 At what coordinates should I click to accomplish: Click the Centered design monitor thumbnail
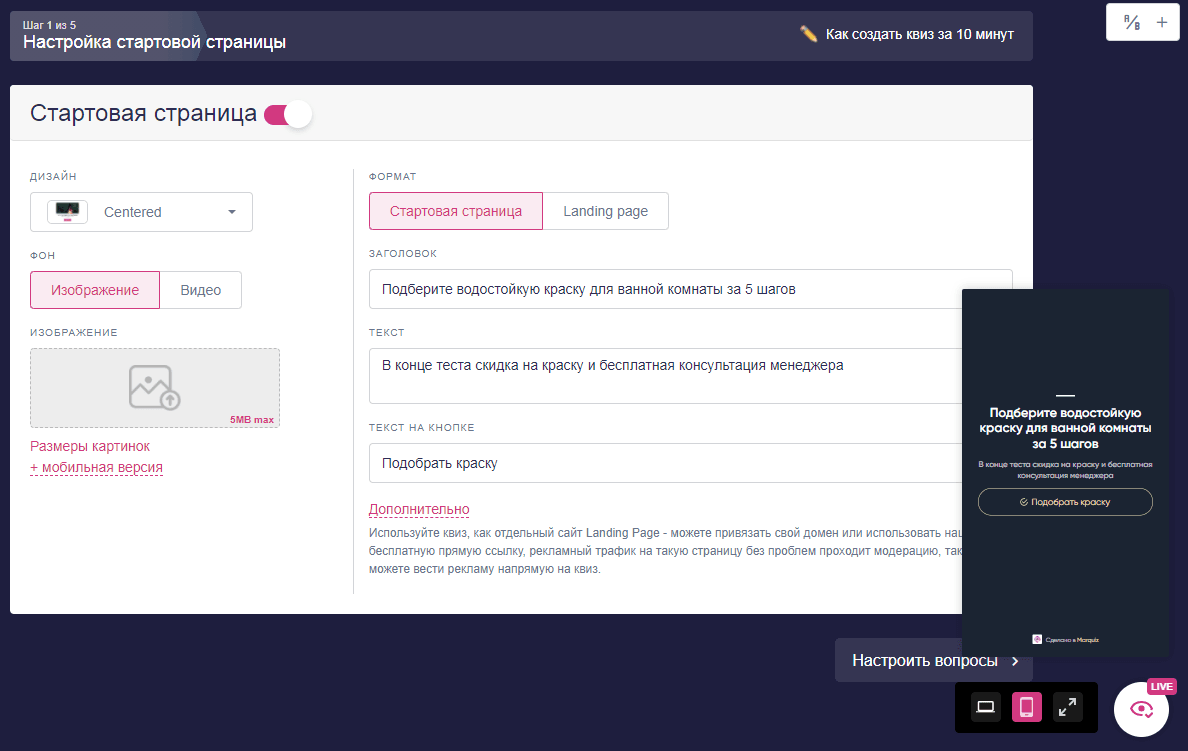(67, 211)
